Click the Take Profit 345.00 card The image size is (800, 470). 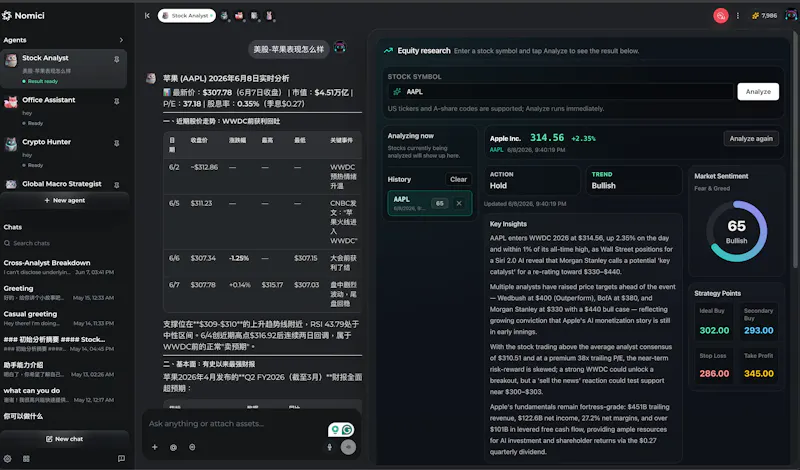pos(759,366)
